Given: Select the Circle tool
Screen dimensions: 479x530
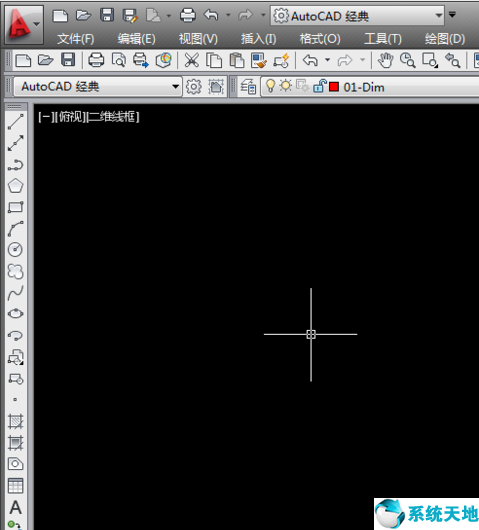Looking at the screenshot, I should click(x=16, y=250).
